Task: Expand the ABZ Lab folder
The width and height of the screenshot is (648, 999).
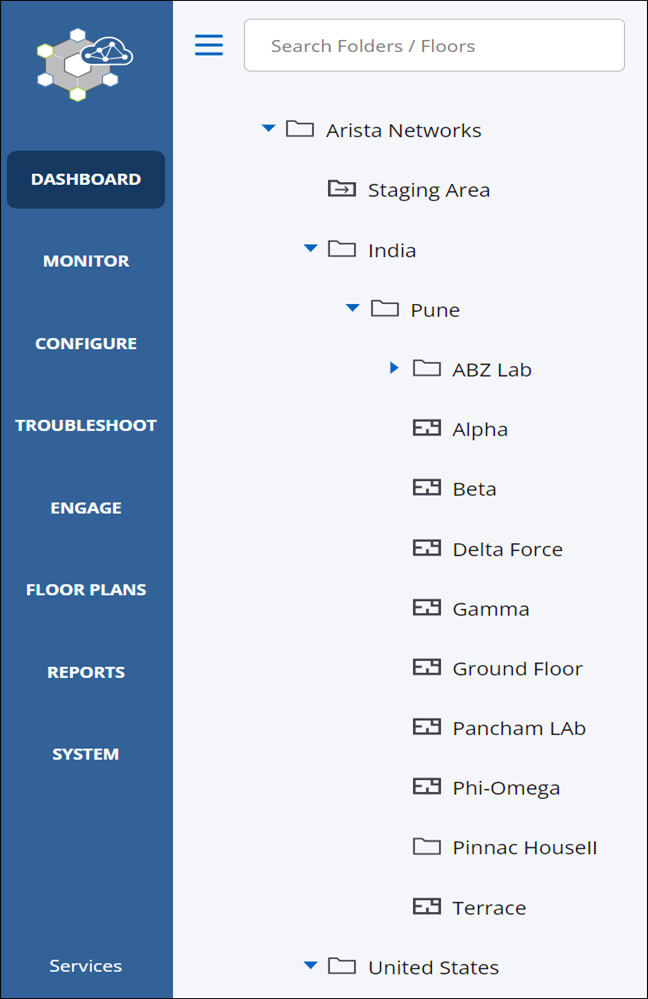Action: [393, 367]
